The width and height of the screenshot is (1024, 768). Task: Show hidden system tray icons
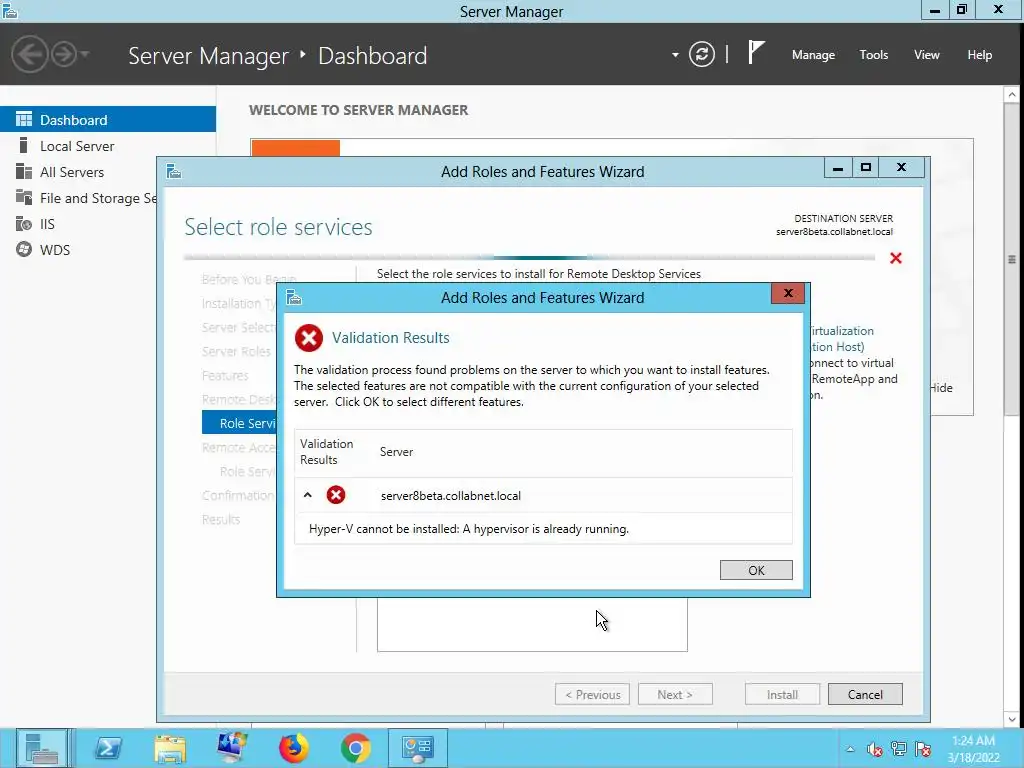point(850,749)
